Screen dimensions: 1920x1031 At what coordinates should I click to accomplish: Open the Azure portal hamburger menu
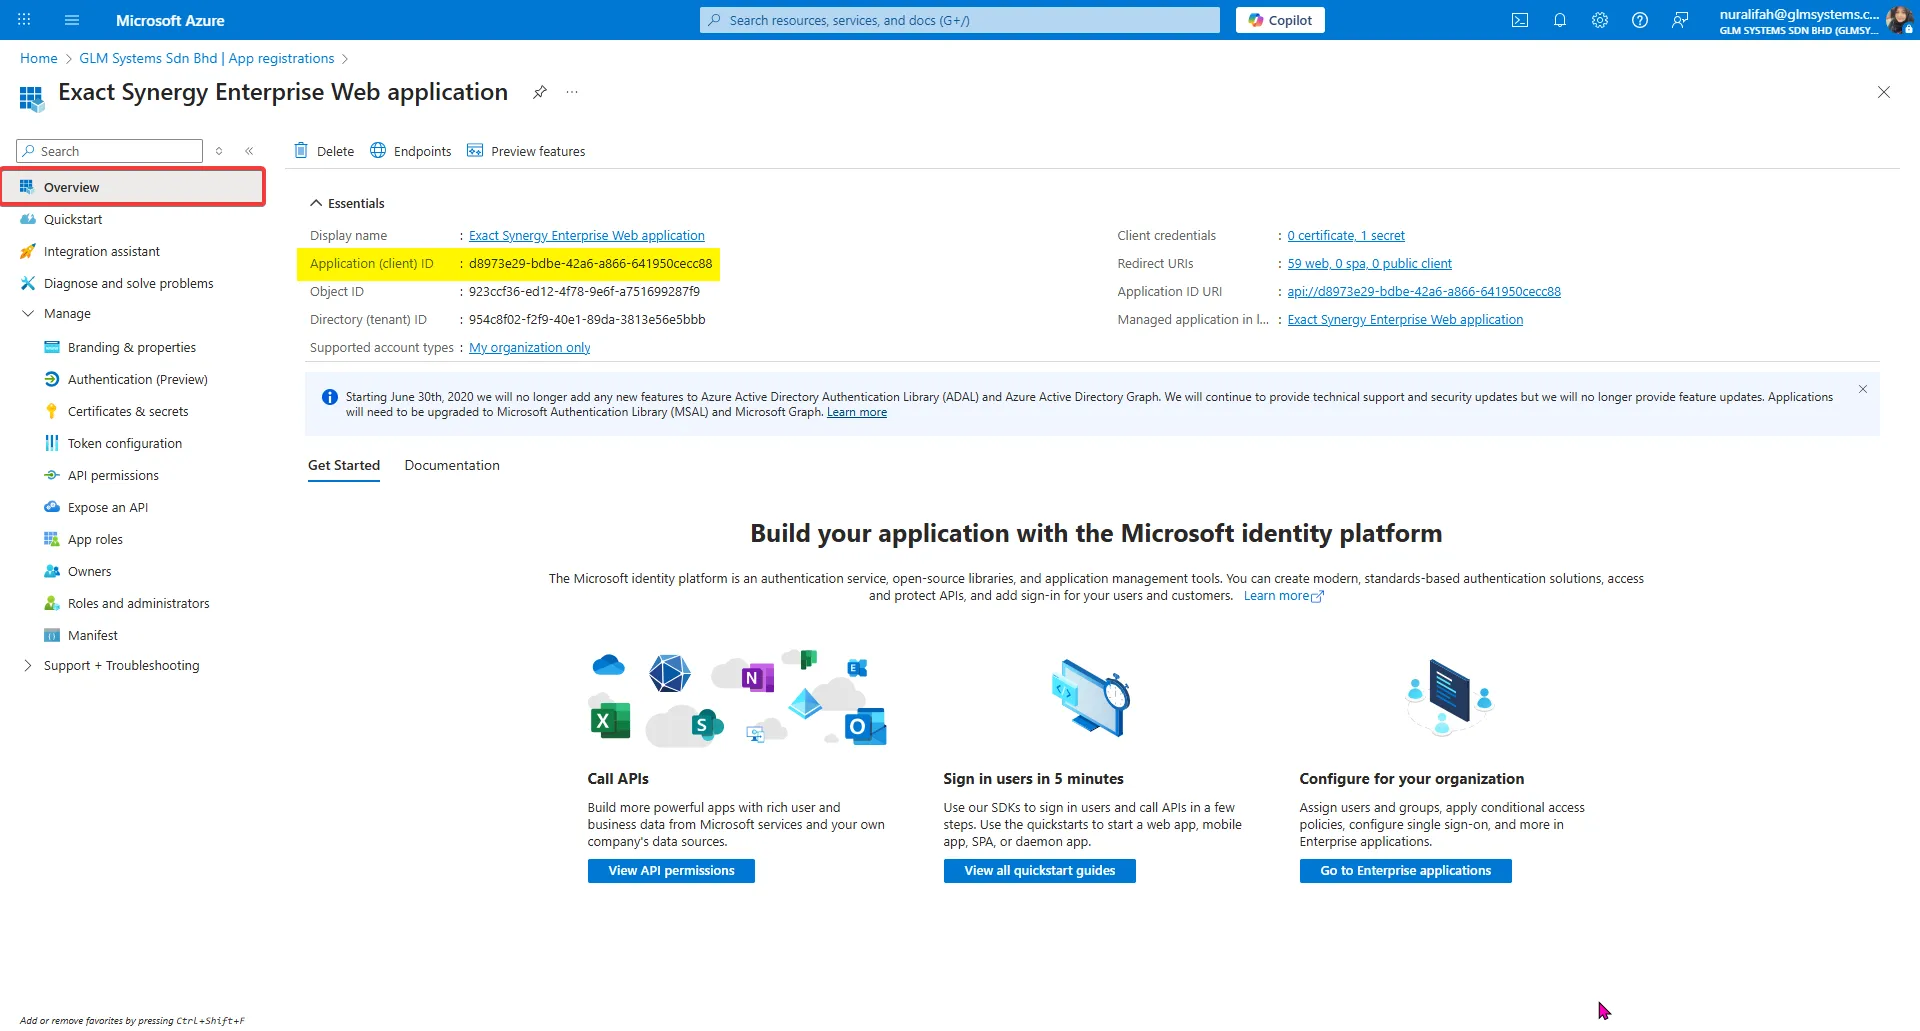71,20
